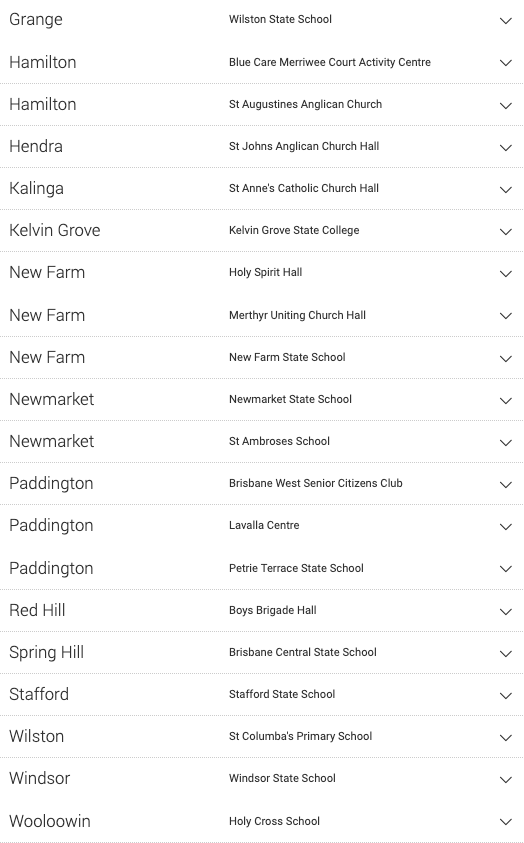This screenshot has width=524, height=843.
Task: Expand Brisbane Central State School chevron
Action: [x=506, y=654]
